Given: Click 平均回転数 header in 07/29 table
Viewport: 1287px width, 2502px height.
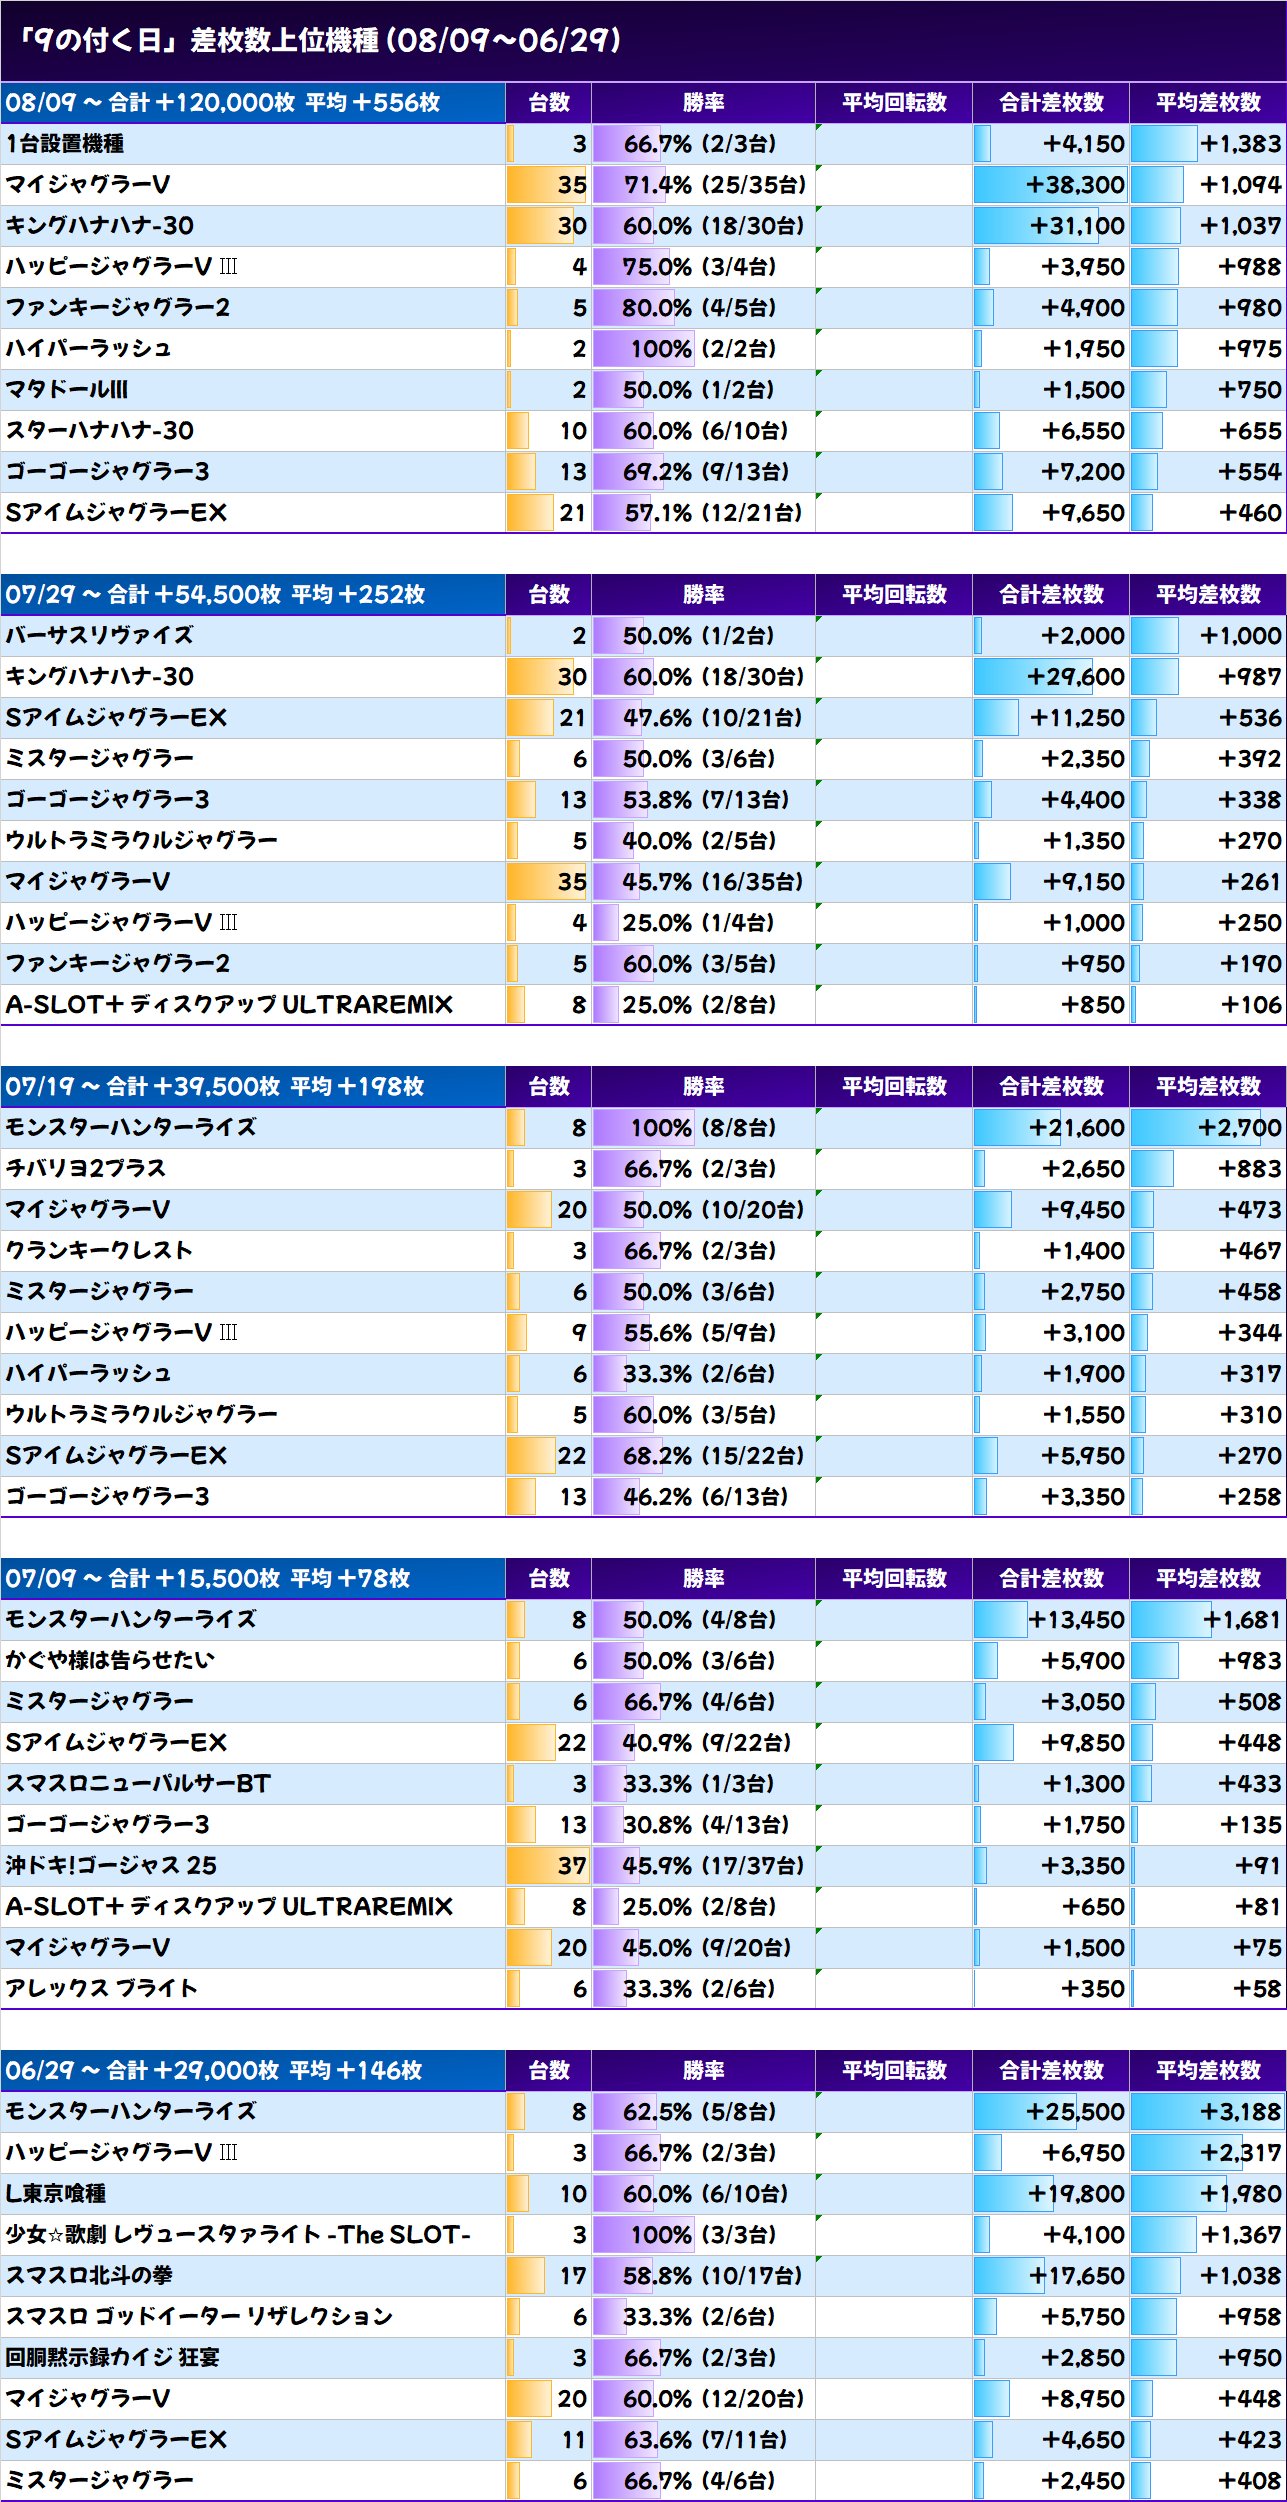Looking at the screenshot, I should pyautogui.click(x=894, y=594).
